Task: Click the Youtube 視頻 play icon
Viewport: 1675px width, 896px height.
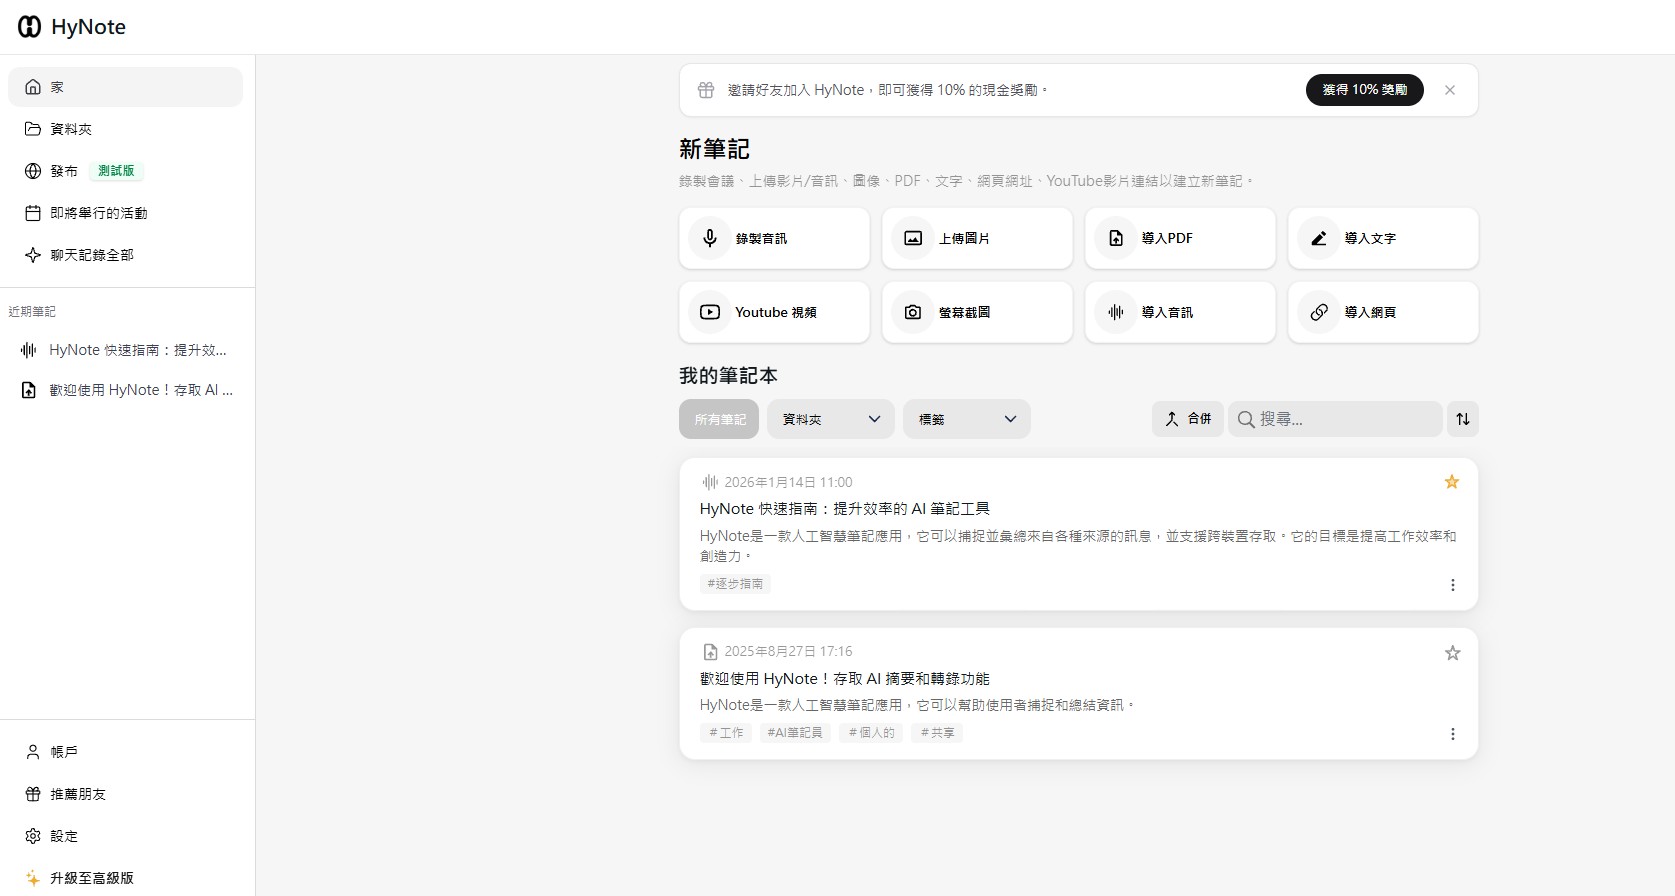Action: click(710, 312)
